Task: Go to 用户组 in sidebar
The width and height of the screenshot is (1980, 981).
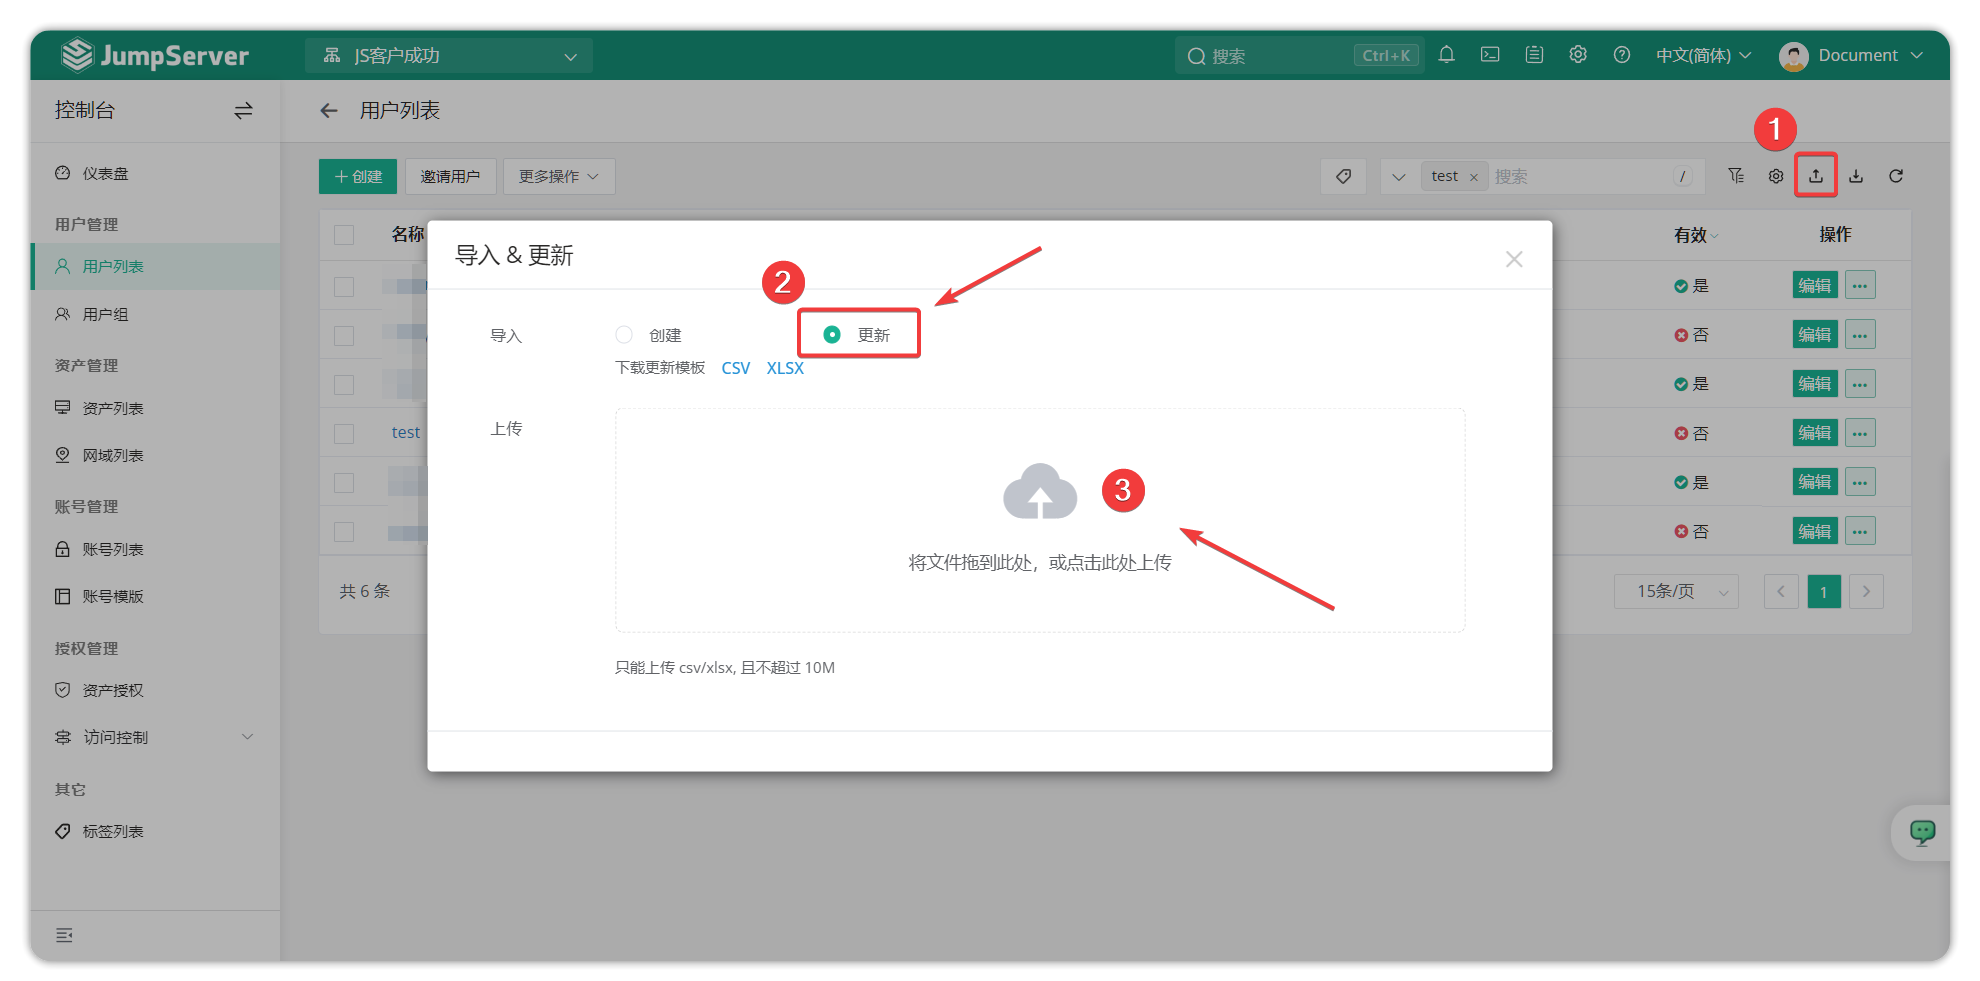Action: point(105,314)
